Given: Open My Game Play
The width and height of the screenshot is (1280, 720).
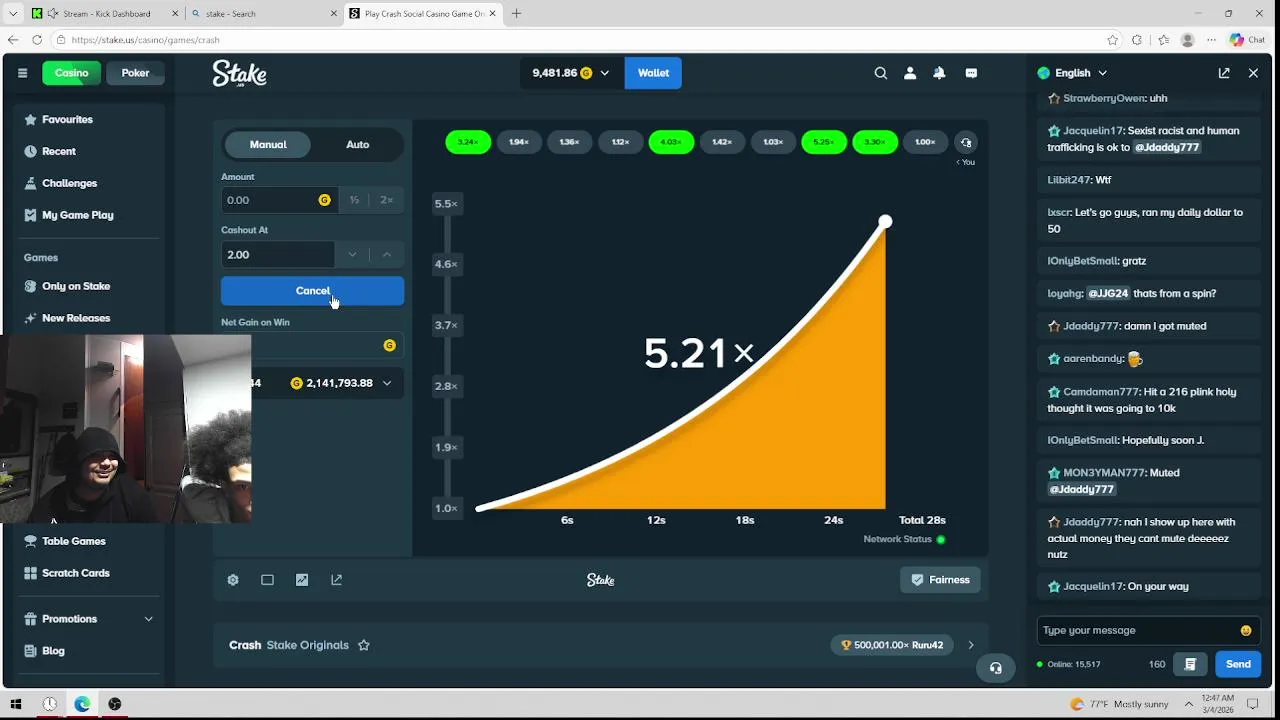Looking at the screenshot, I should (77, 215).
